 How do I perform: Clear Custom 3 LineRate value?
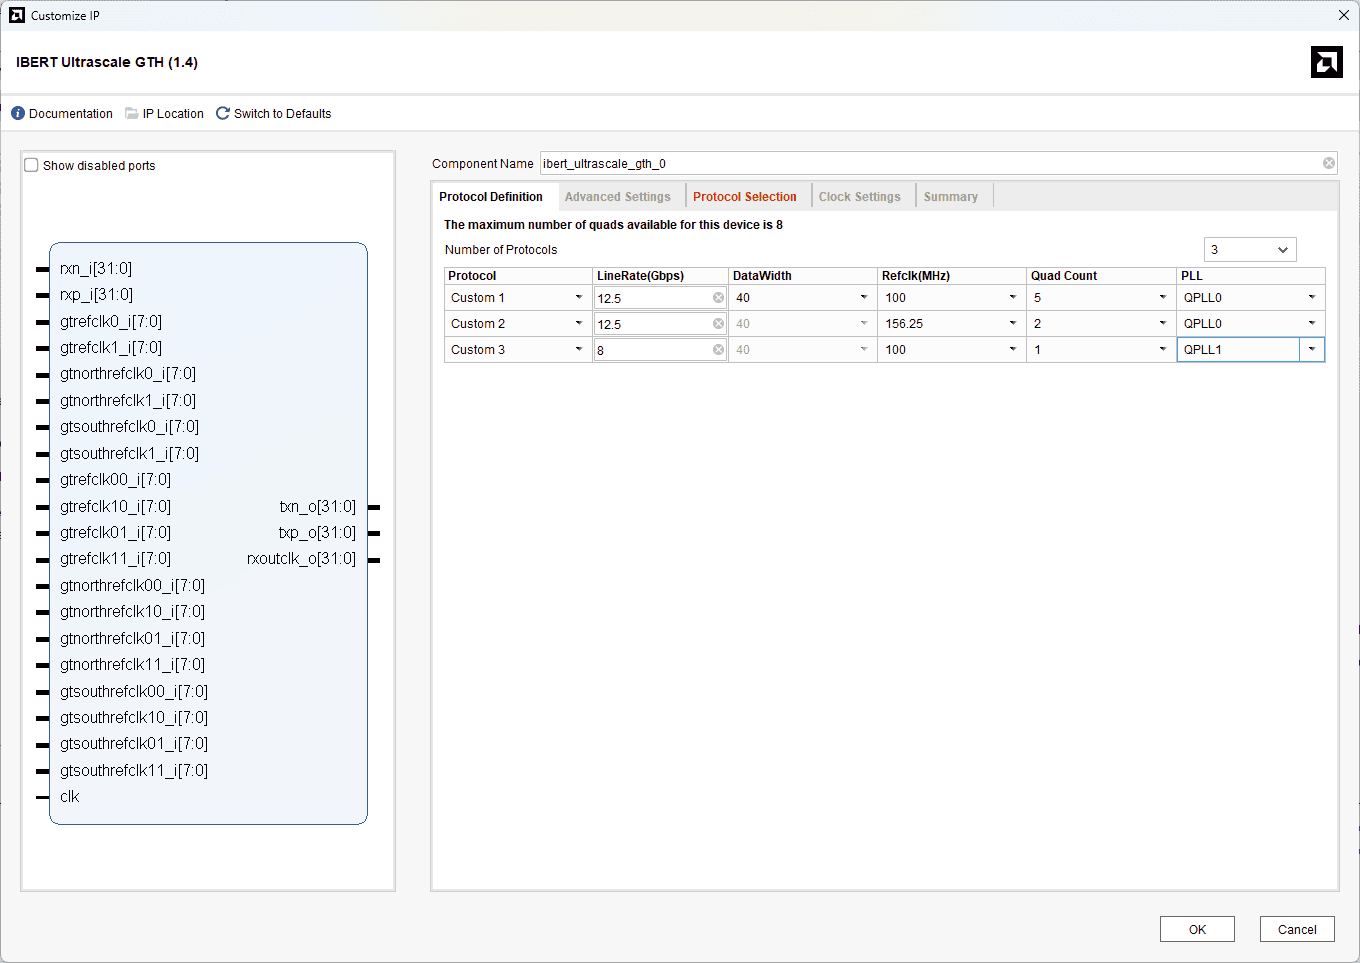[718, 350]
